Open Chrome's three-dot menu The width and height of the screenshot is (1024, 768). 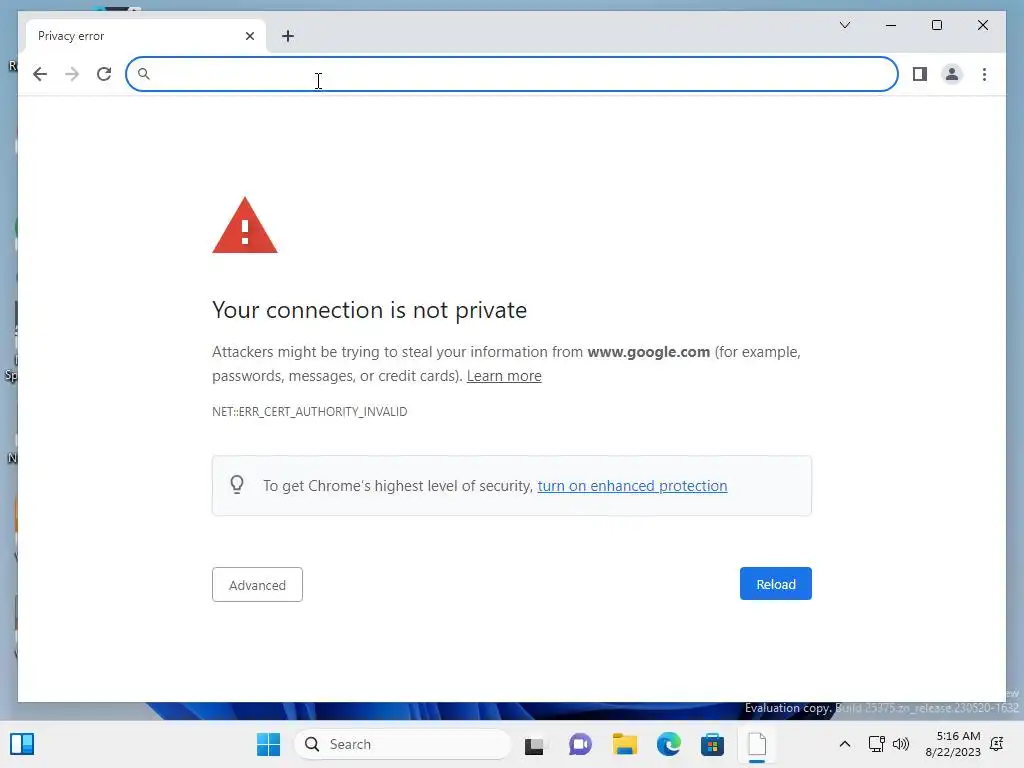(984, 74)
